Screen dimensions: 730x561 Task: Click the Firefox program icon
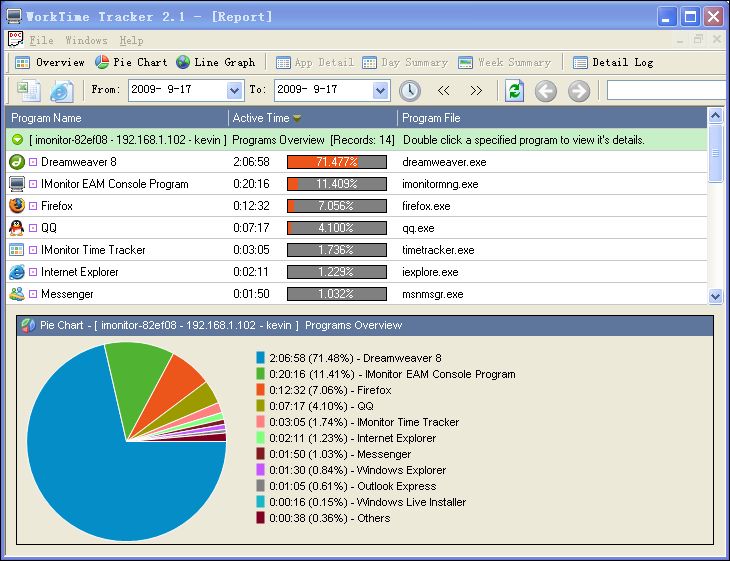pyautogui.click(x=17, y=206)
